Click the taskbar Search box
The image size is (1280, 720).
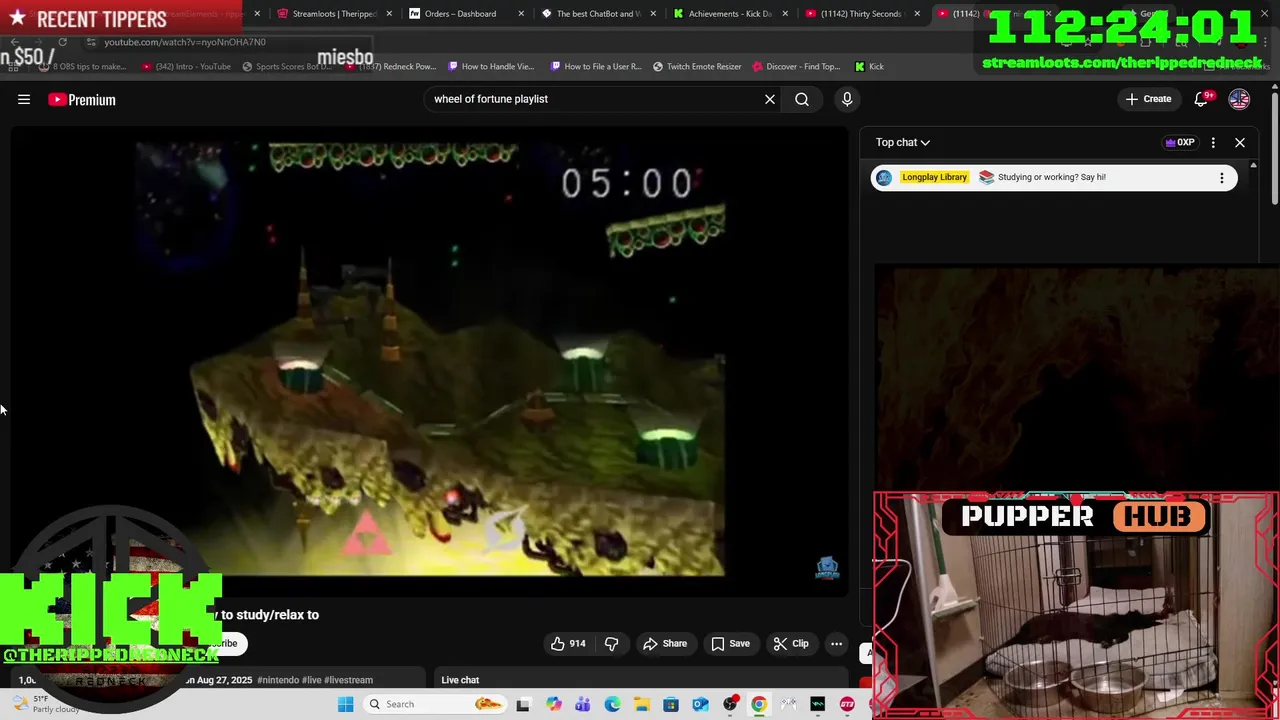tap(434, 704)
